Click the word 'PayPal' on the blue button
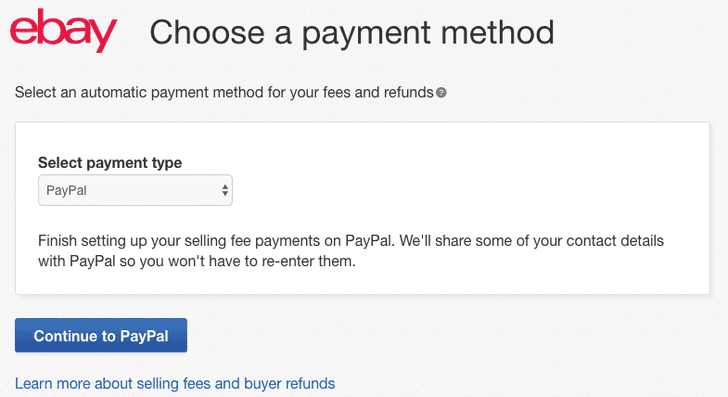Screen dimensions: 728x397 (144, 336)
